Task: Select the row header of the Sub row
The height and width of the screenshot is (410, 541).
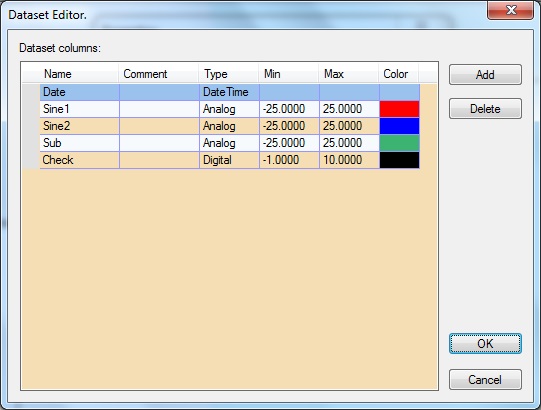Action: (x=31, y=143)
